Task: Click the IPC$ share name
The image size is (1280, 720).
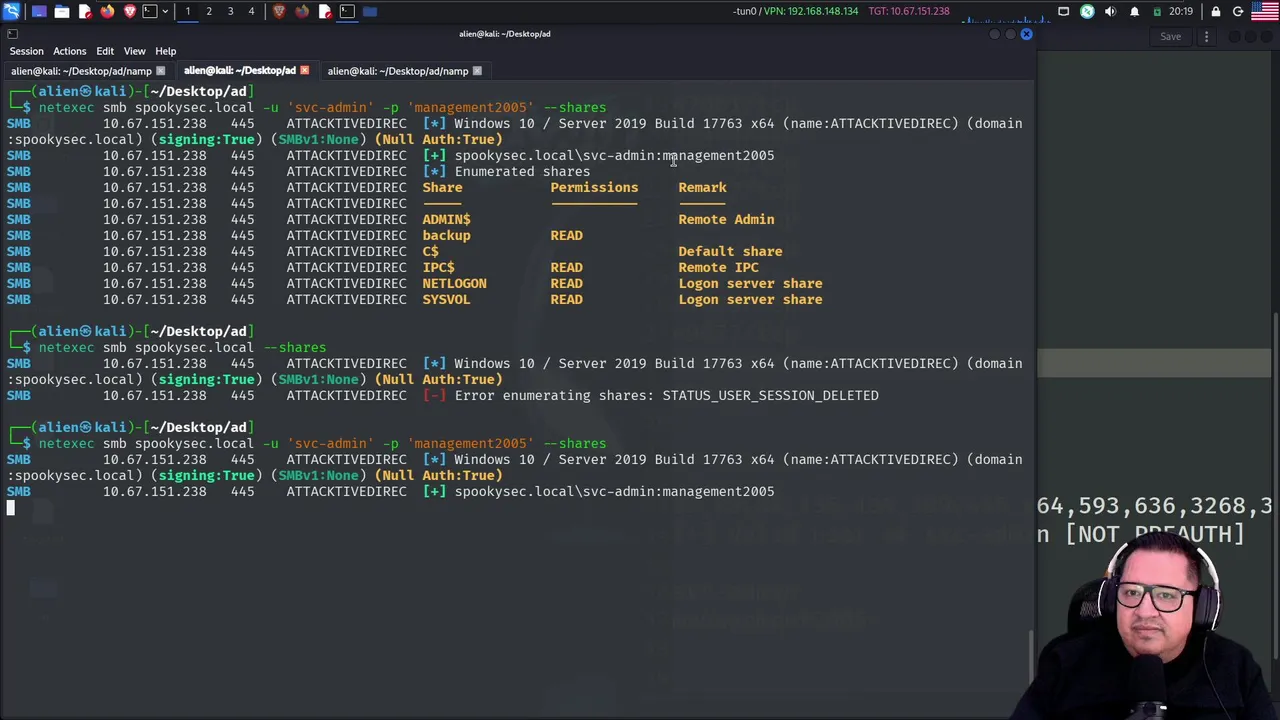Action: click(x=438, y=267)
